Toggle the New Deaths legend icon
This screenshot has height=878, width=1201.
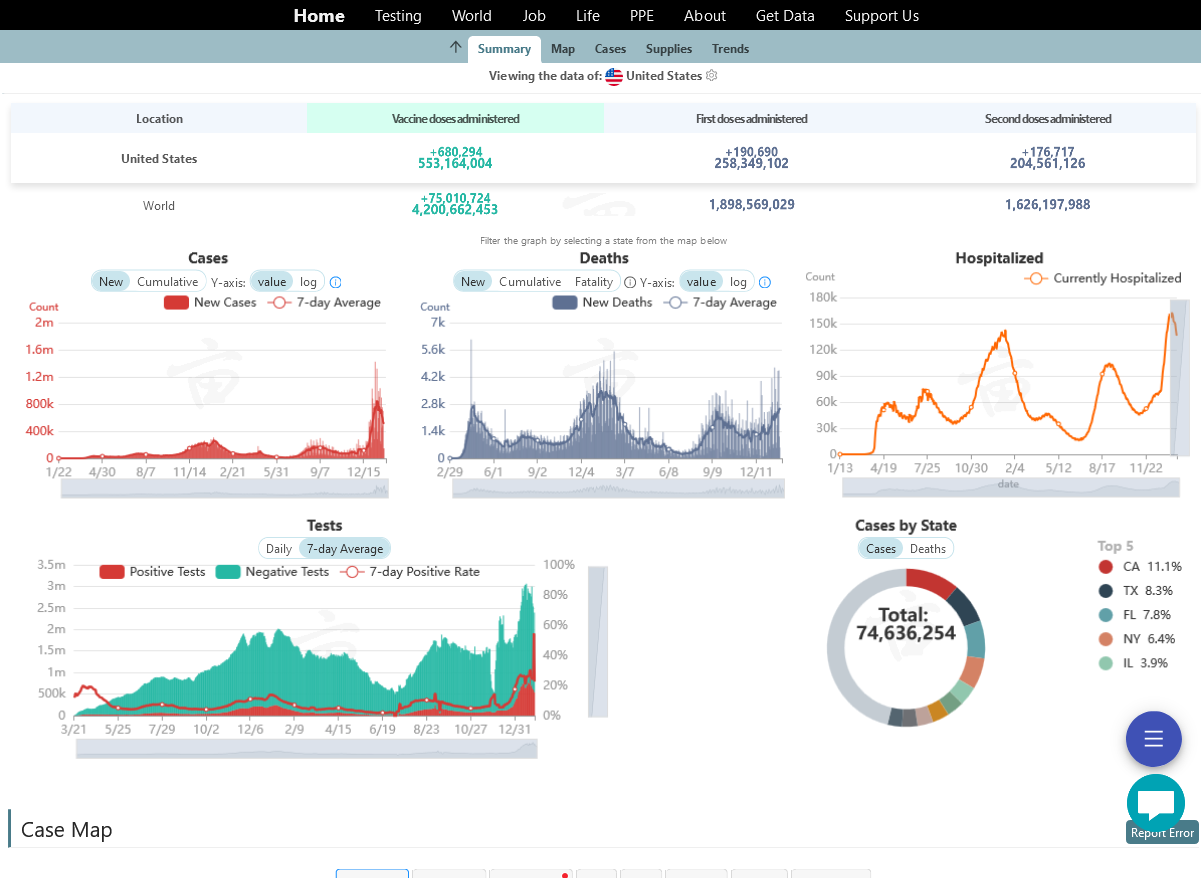click(565, 302)
